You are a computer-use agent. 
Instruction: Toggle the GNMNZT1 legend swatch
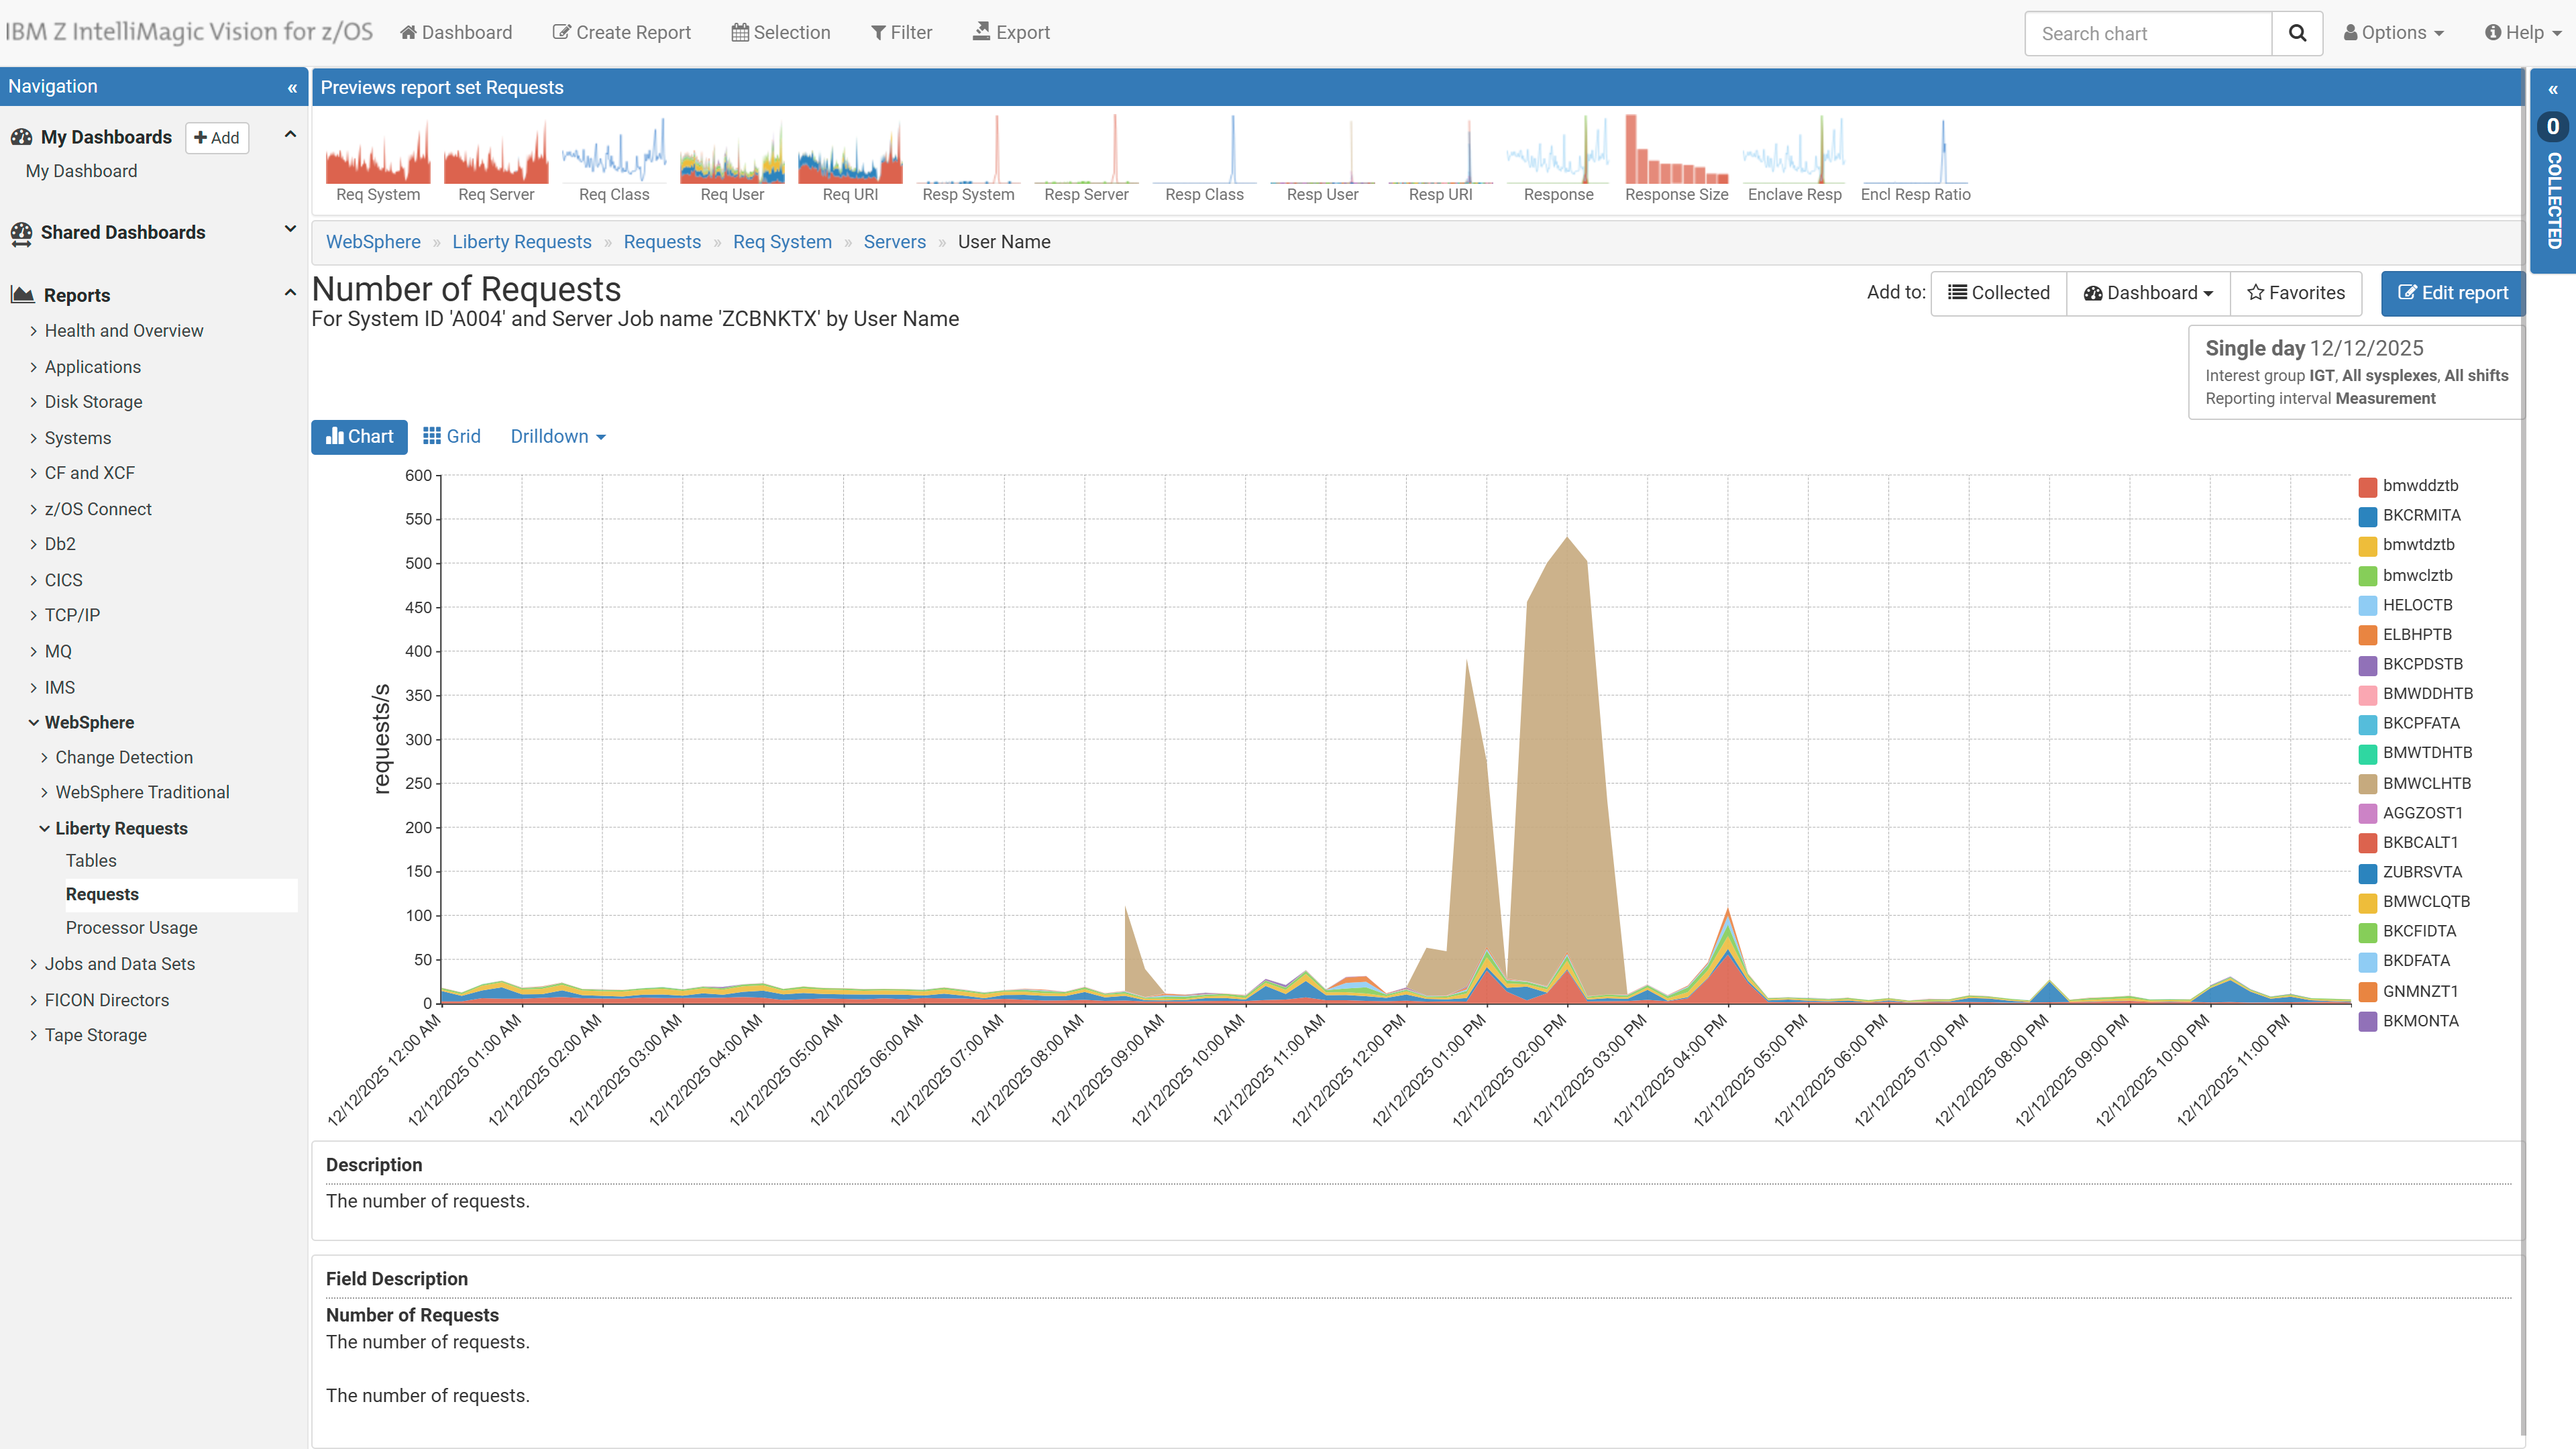coord(2367,992)
